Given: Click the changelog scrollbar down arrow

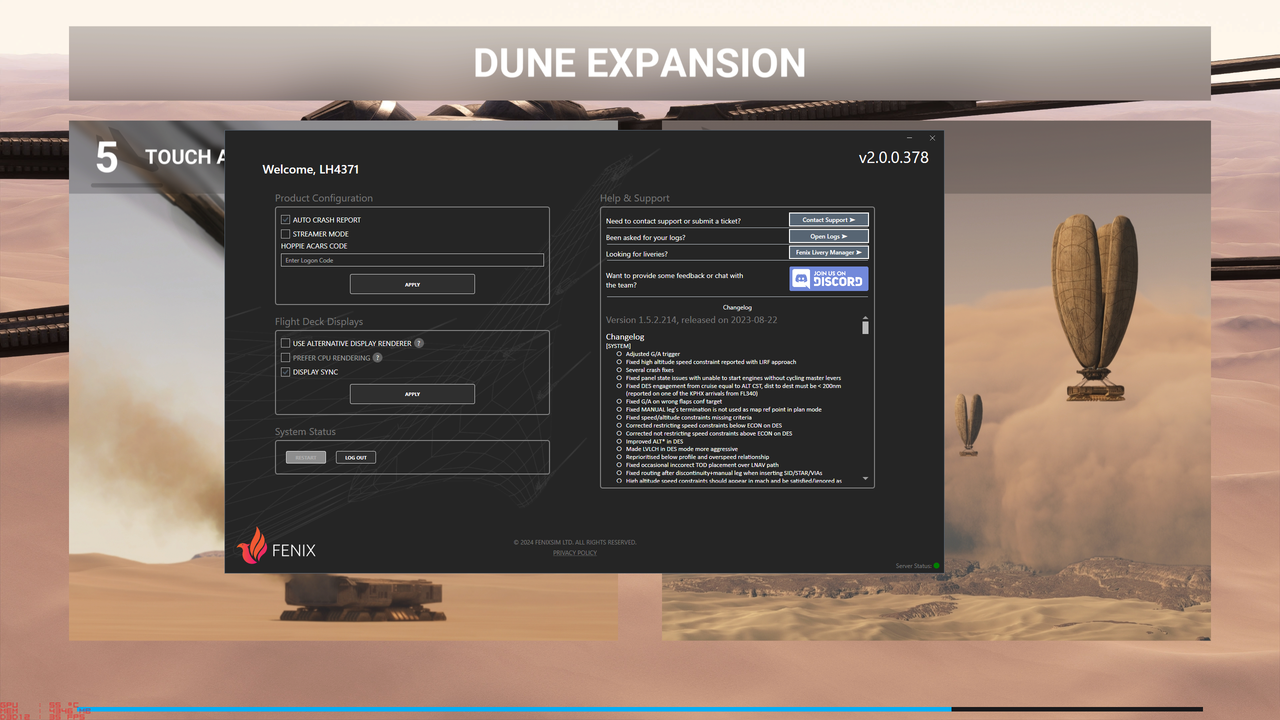Looking at the screenshot, I should (x=865, y=479).
